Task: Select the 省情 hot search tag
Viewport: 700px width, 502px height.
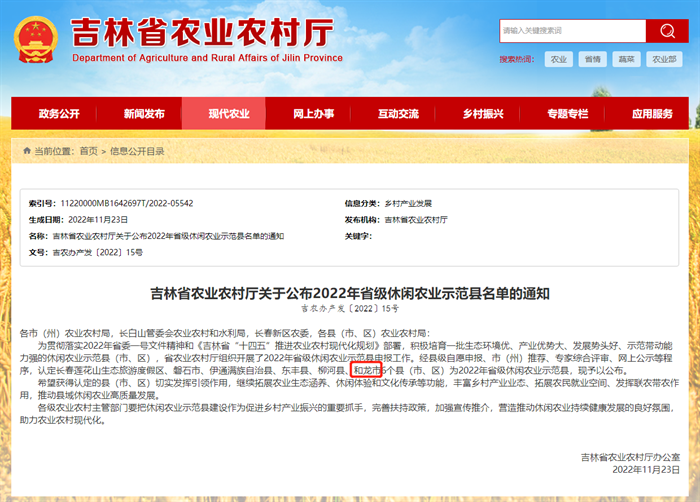Action: (x=593, y=60)
